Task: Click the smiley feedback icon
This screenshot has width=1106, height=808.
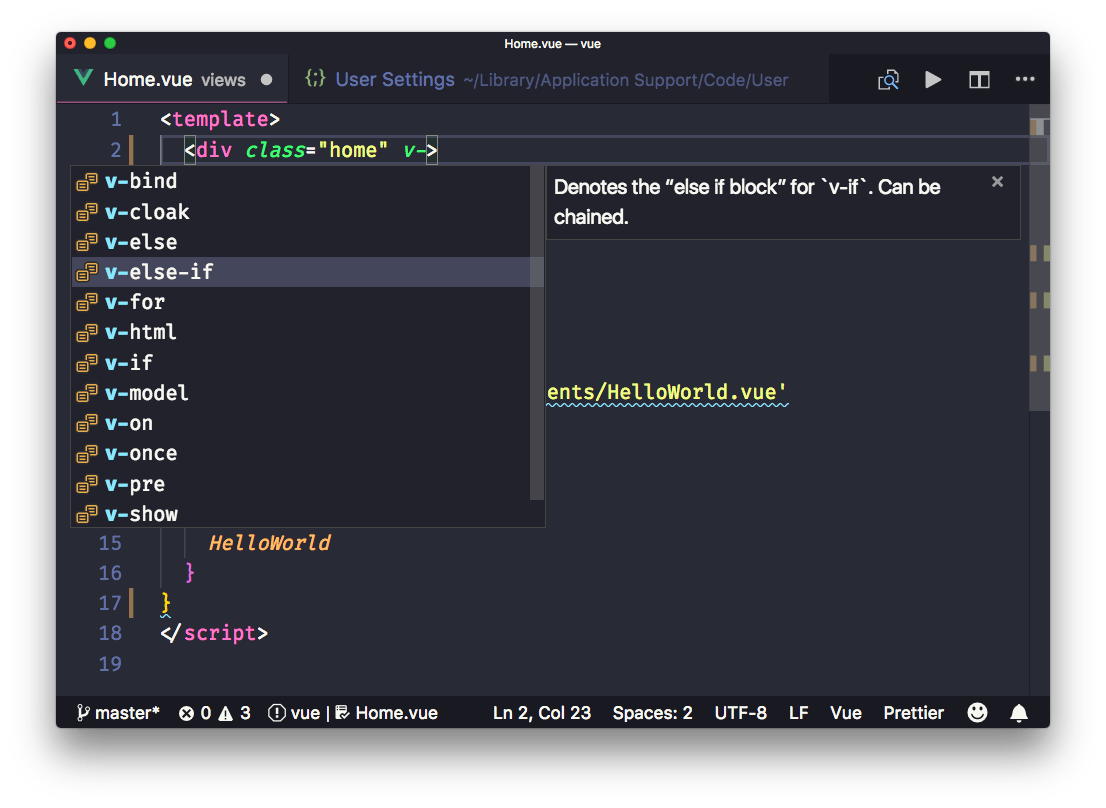Action: click(977, 713)
